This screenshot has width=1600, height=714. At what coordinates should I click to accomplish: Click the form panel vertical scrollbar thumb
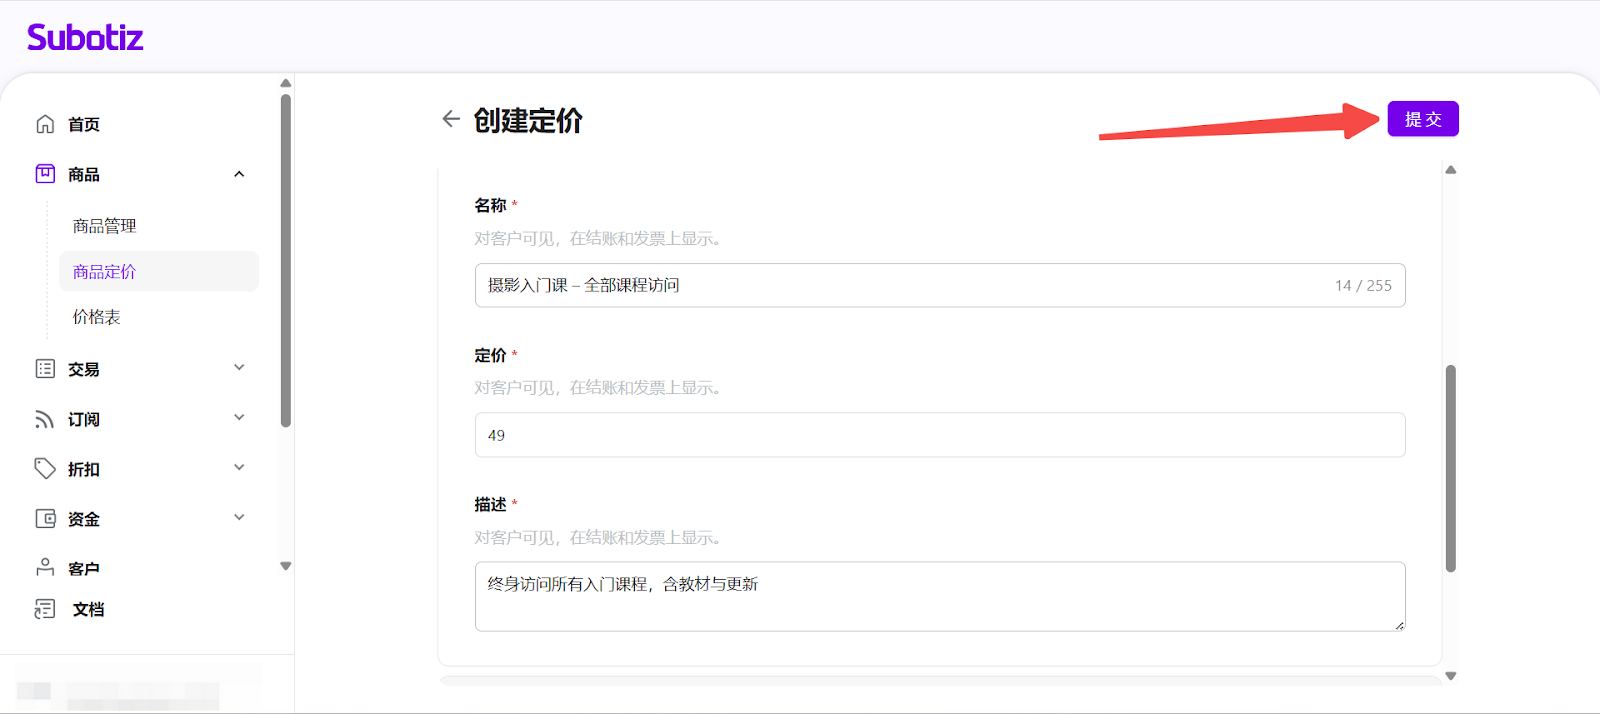pyautogui.click(x=1450, y=468)
